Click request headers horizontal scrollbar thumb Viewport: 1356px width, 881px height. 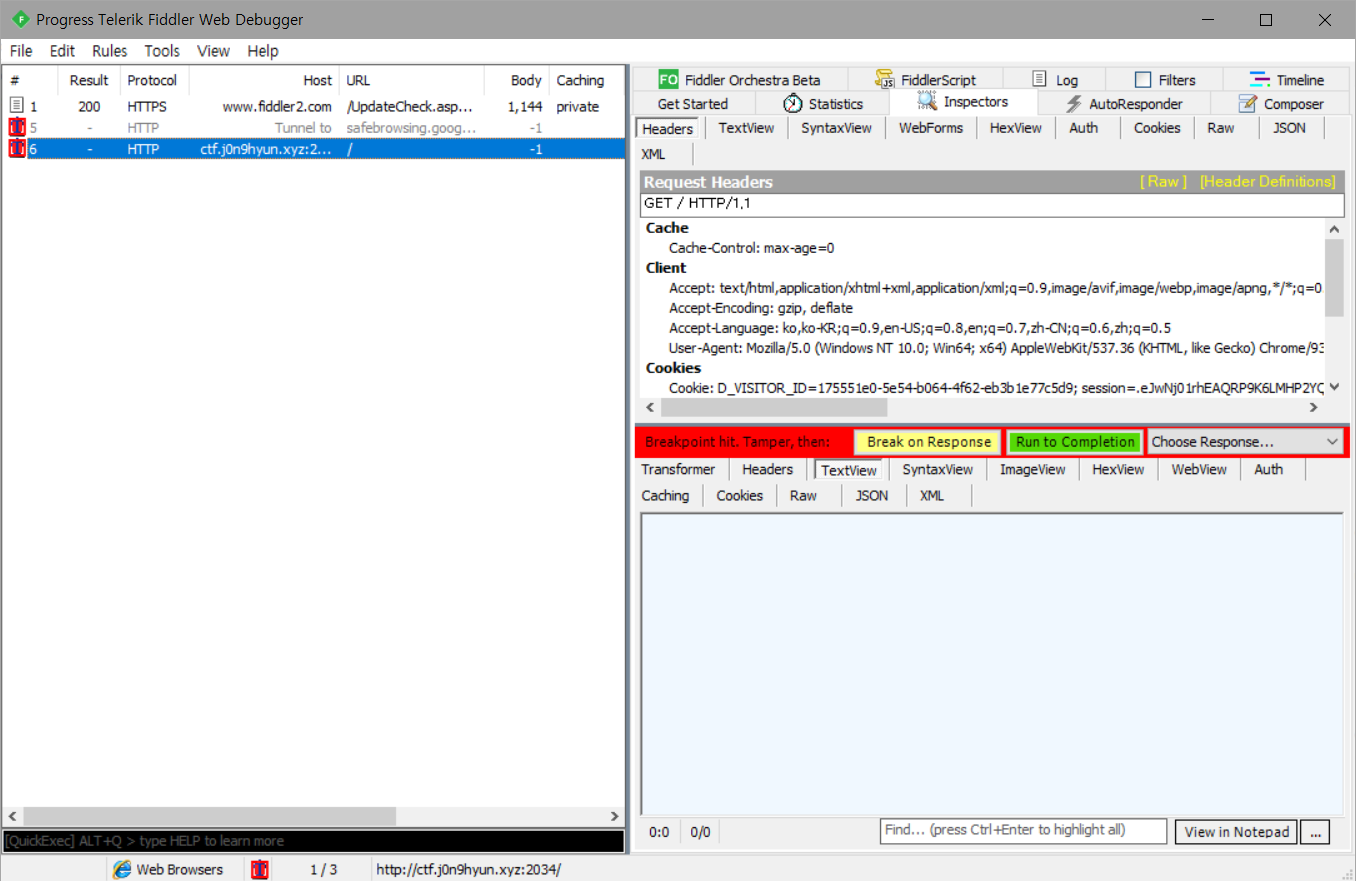(x=772, y=407)
